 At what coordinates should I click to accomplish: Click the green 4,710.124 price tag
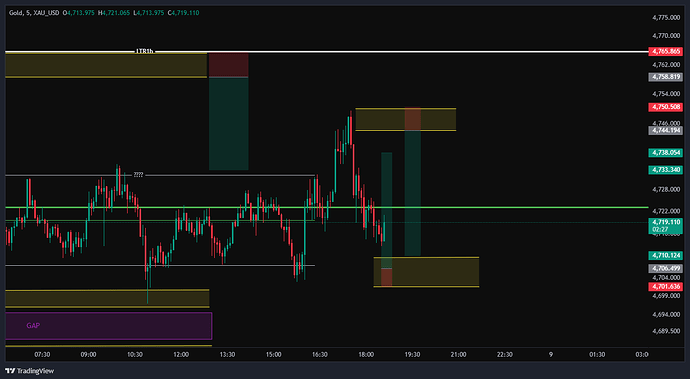click(x=666, y=255)
